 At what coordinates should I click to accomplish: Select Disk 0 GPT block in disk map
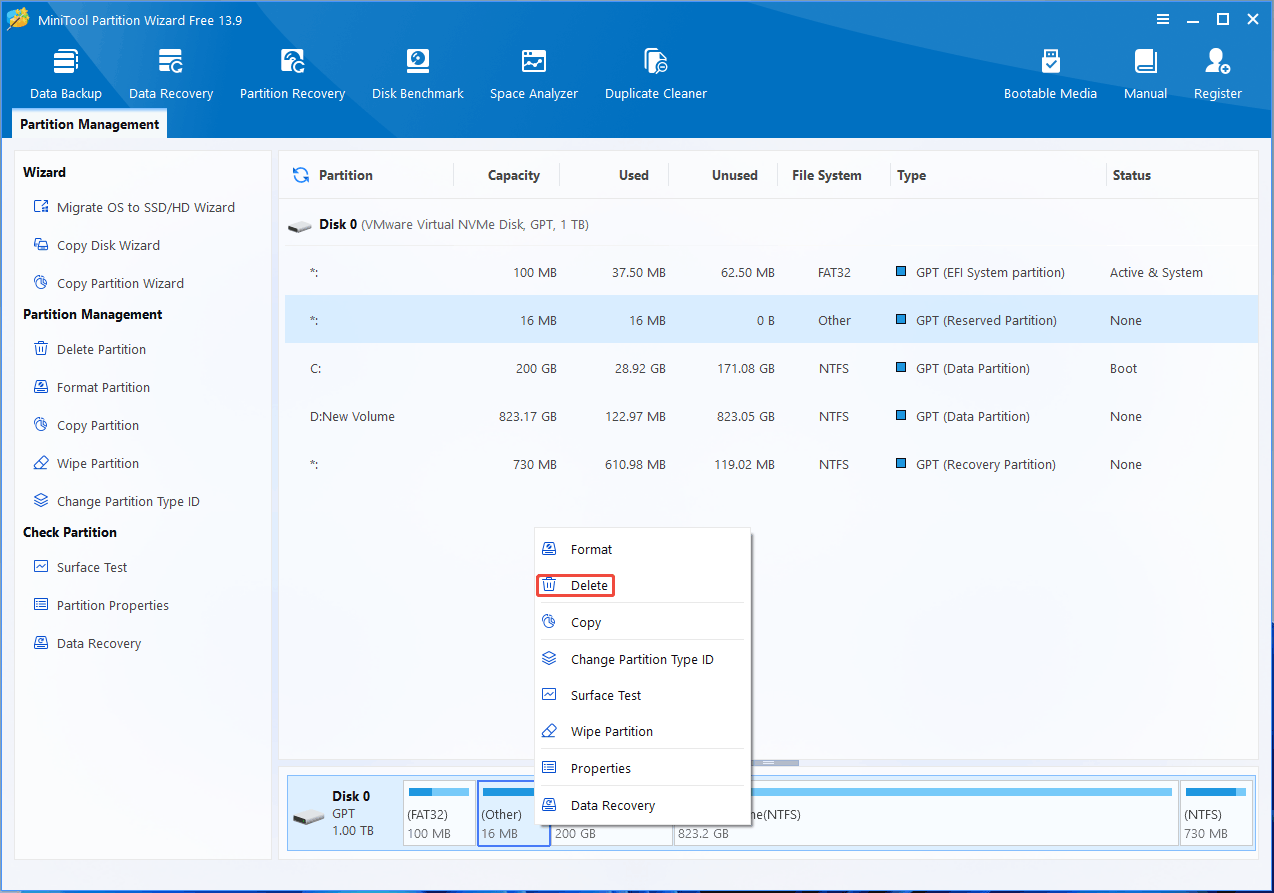click(345, 813)
